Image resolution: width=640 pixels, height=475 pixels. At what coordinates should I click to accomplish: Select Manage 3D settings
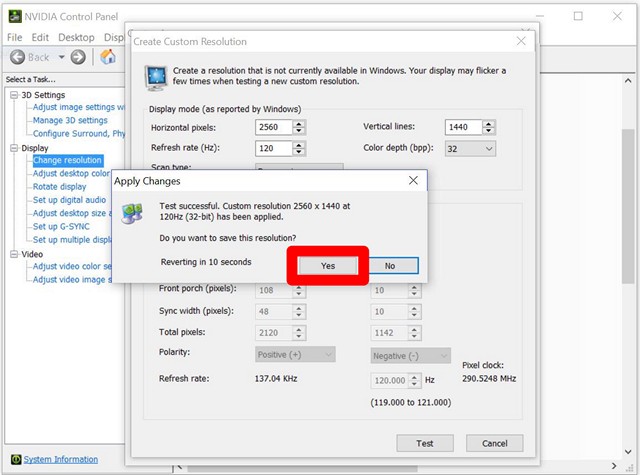pyautogui.click(x=70, y=120)
